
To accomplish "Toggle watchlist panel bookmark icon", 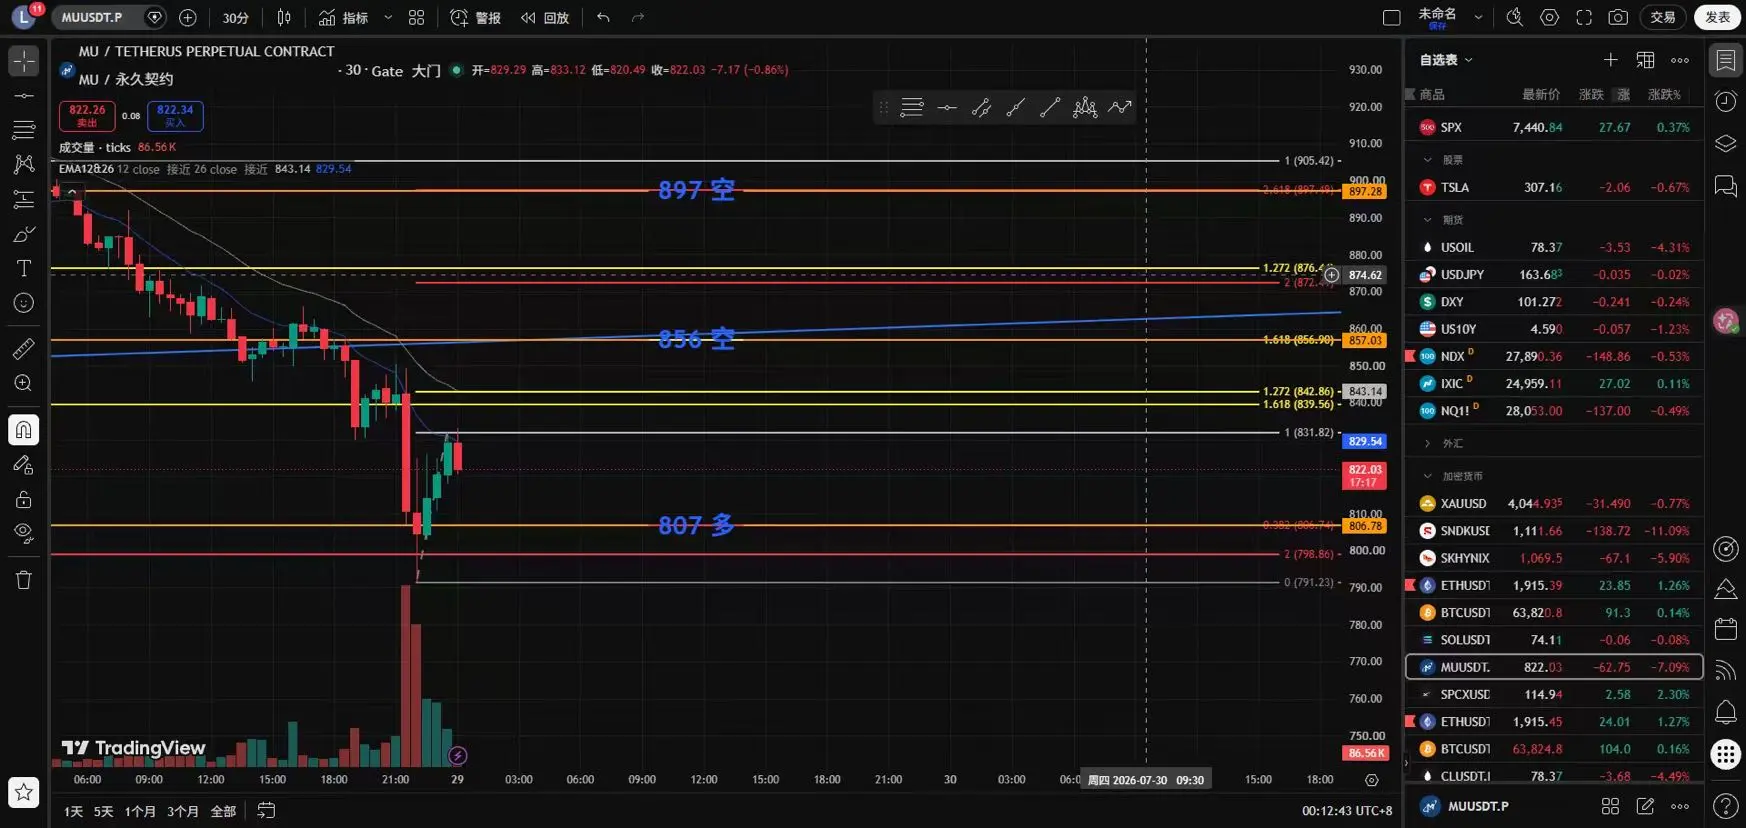I will [1726, 60].
